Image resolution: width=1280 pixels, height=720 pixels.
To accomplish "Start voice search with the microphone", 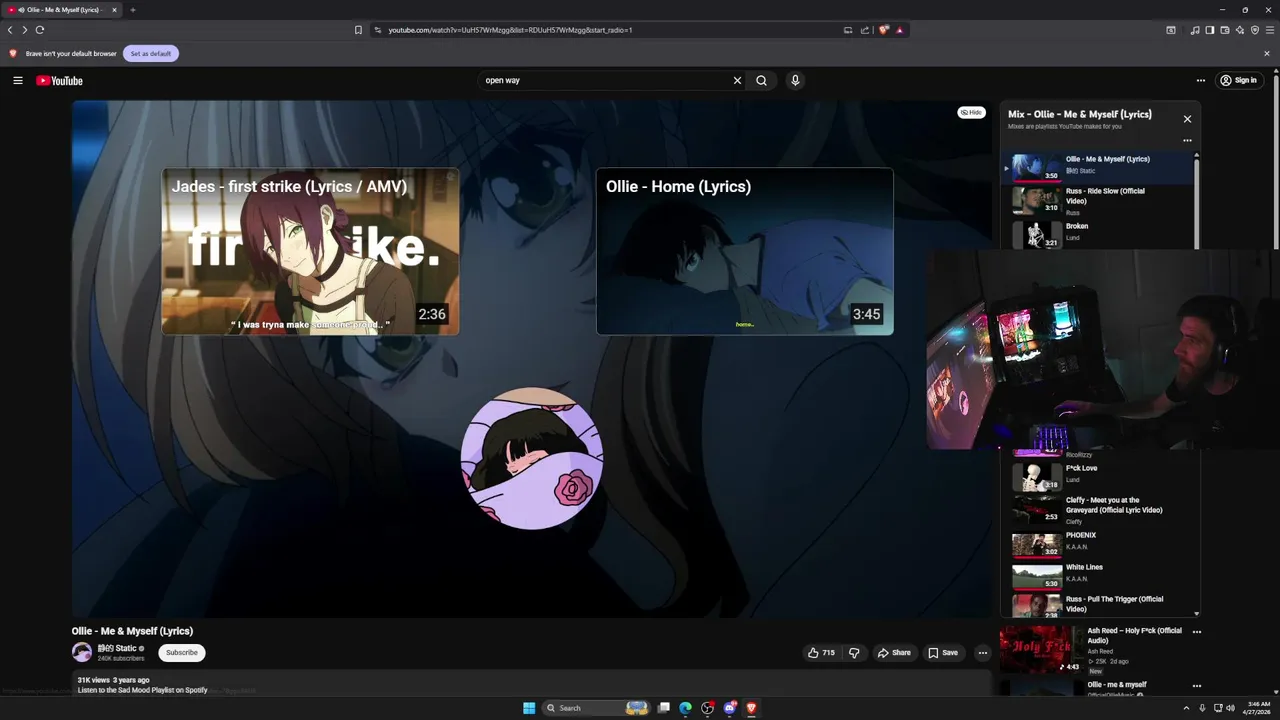I will [x=795, y=80].
